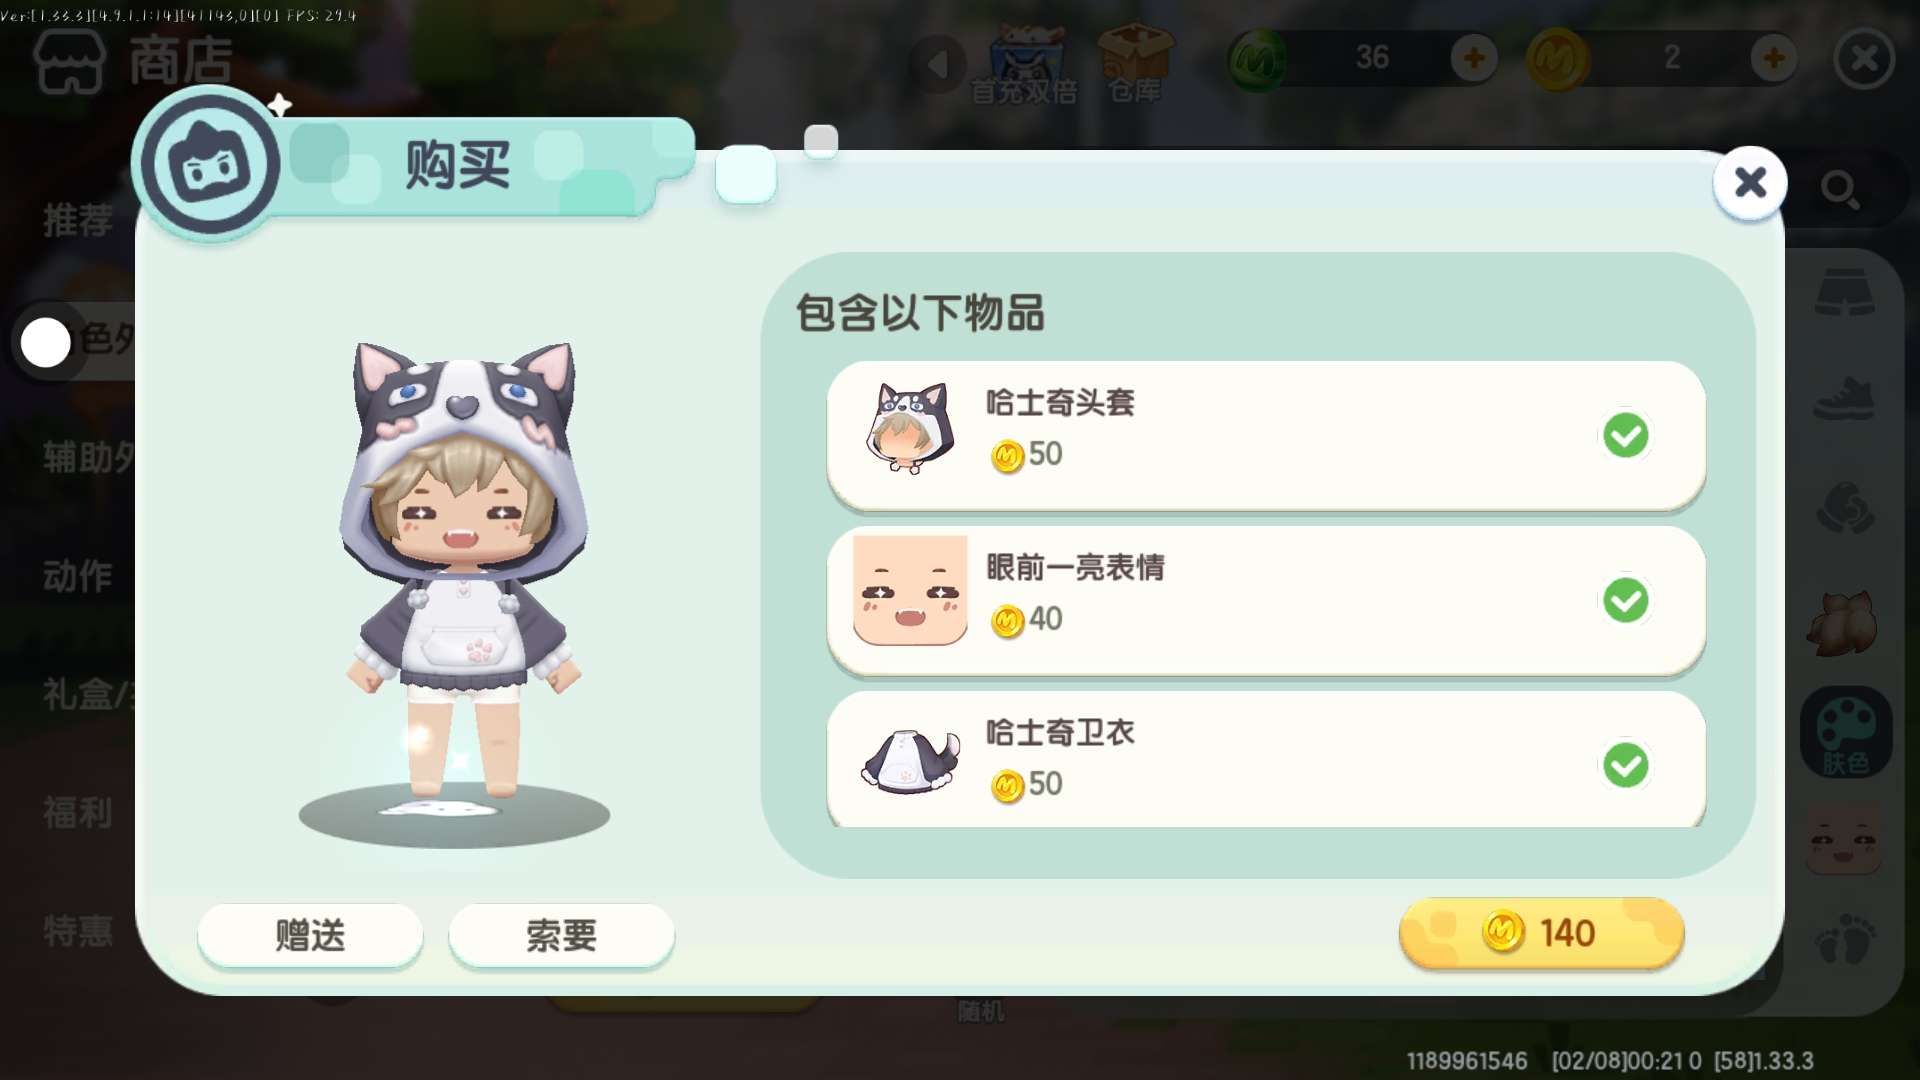Open the search magnifier icon
Image resolution: width=1920 pixels, height=1080 pixels.
point(1840,189)
